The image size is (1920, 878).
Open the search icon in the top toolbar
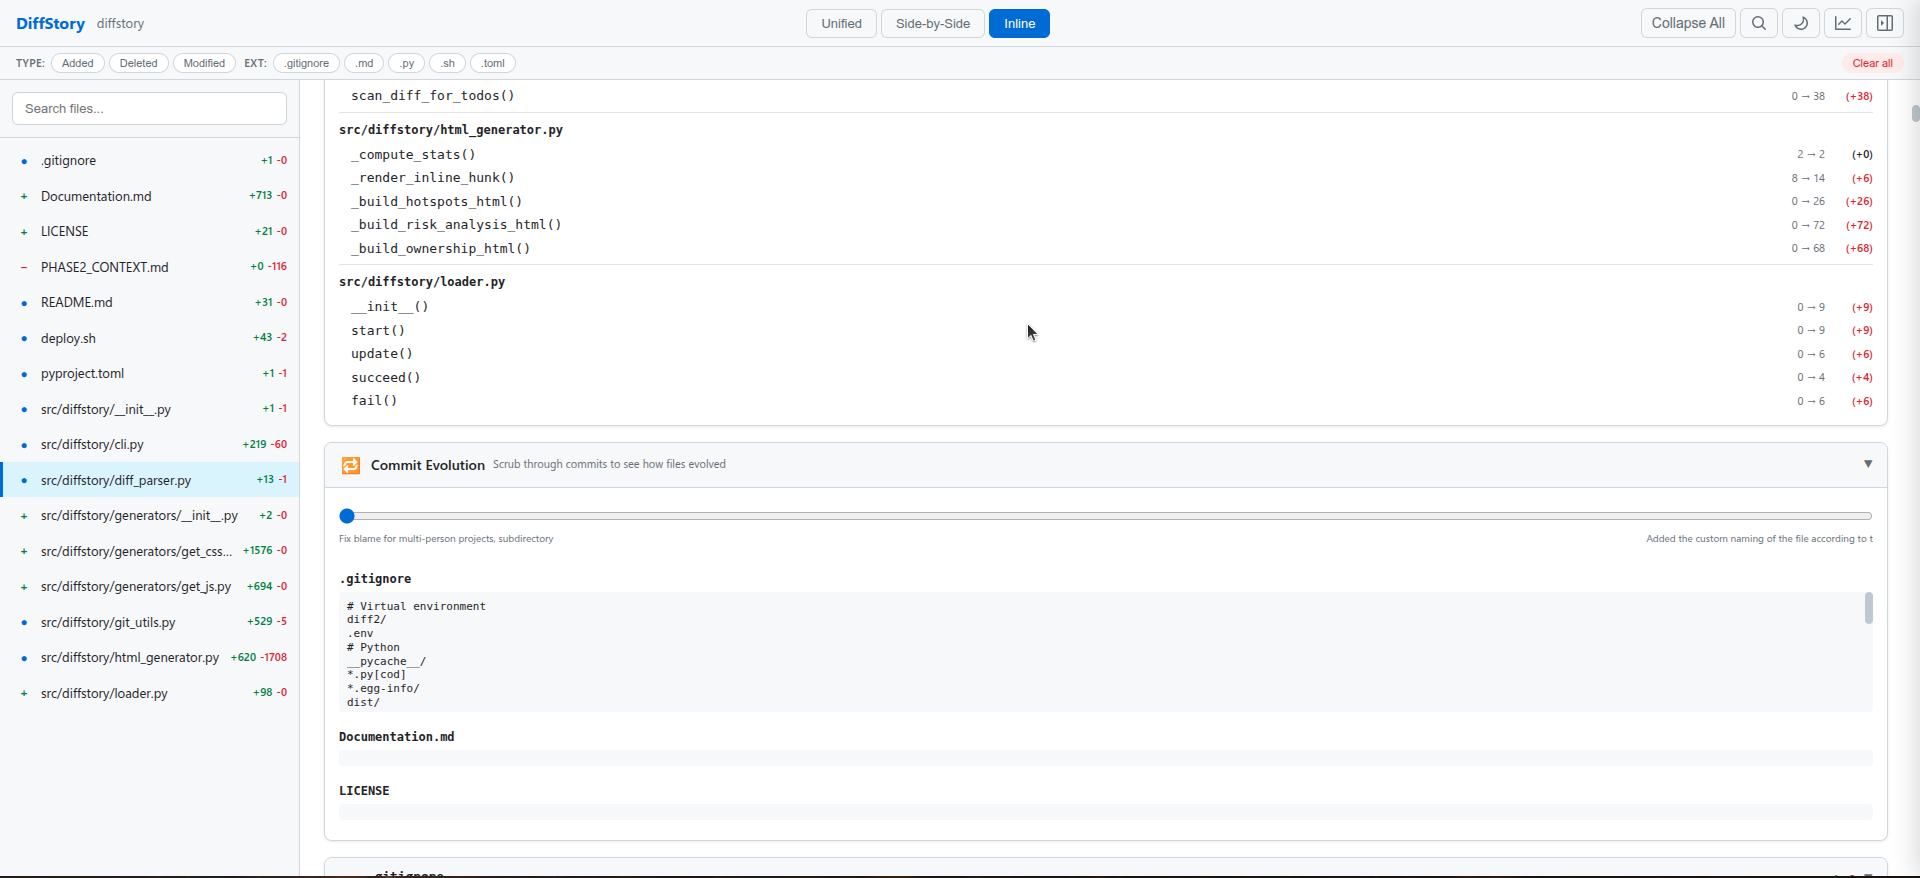tap(1758, 23)
